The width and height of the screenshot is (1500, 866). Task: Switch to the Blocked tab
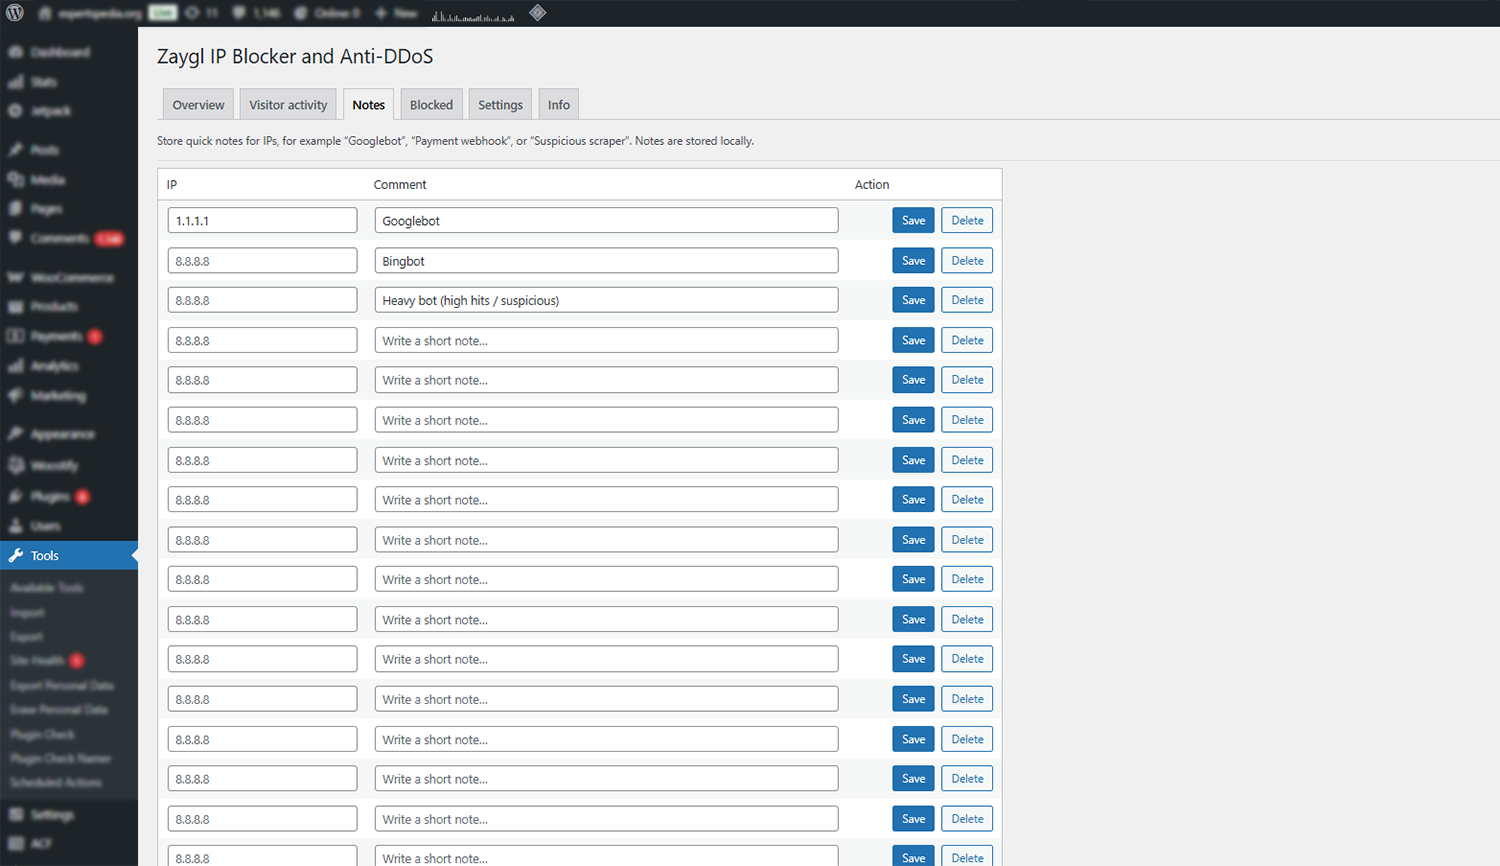pyautogui.click(x=431, y=104)
